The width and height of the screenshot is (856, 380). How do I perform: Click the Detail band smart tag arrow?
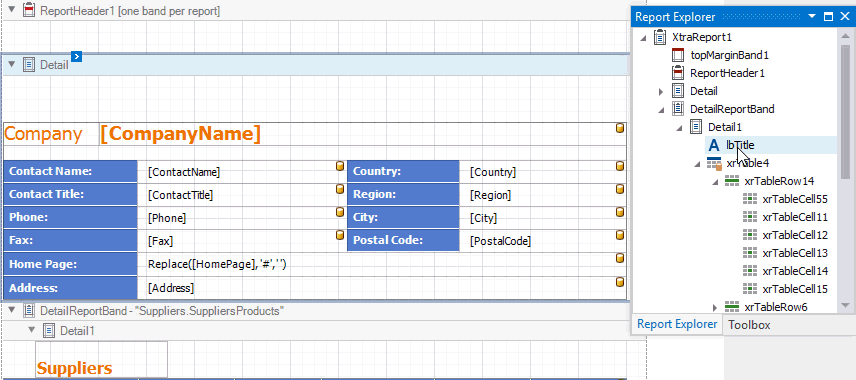[77, 56]
